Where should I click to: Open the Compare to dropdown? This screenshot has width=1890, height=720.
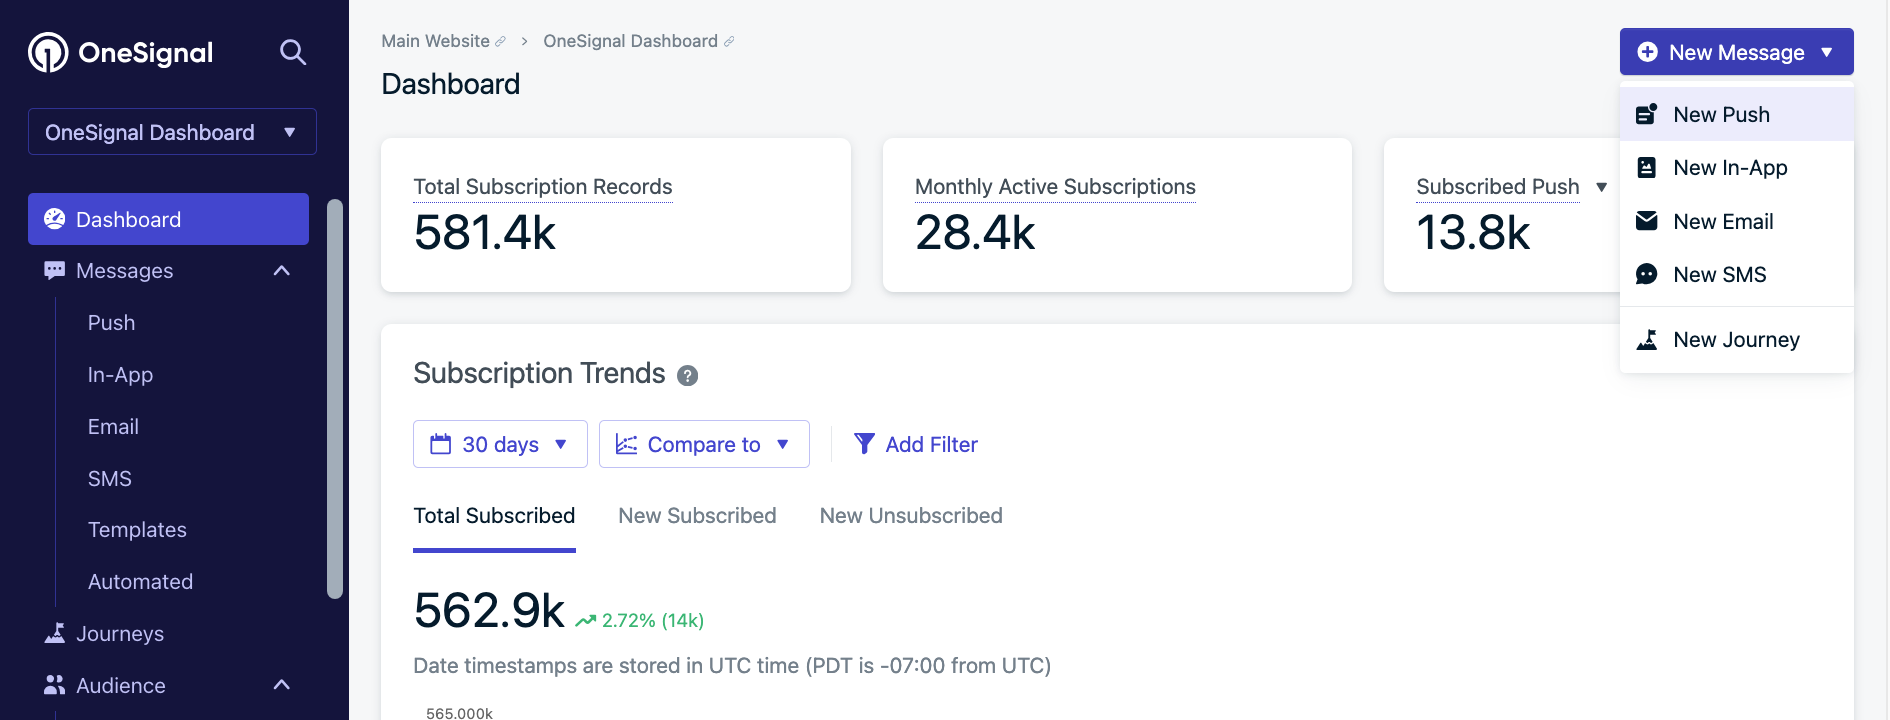click(704, 444)
